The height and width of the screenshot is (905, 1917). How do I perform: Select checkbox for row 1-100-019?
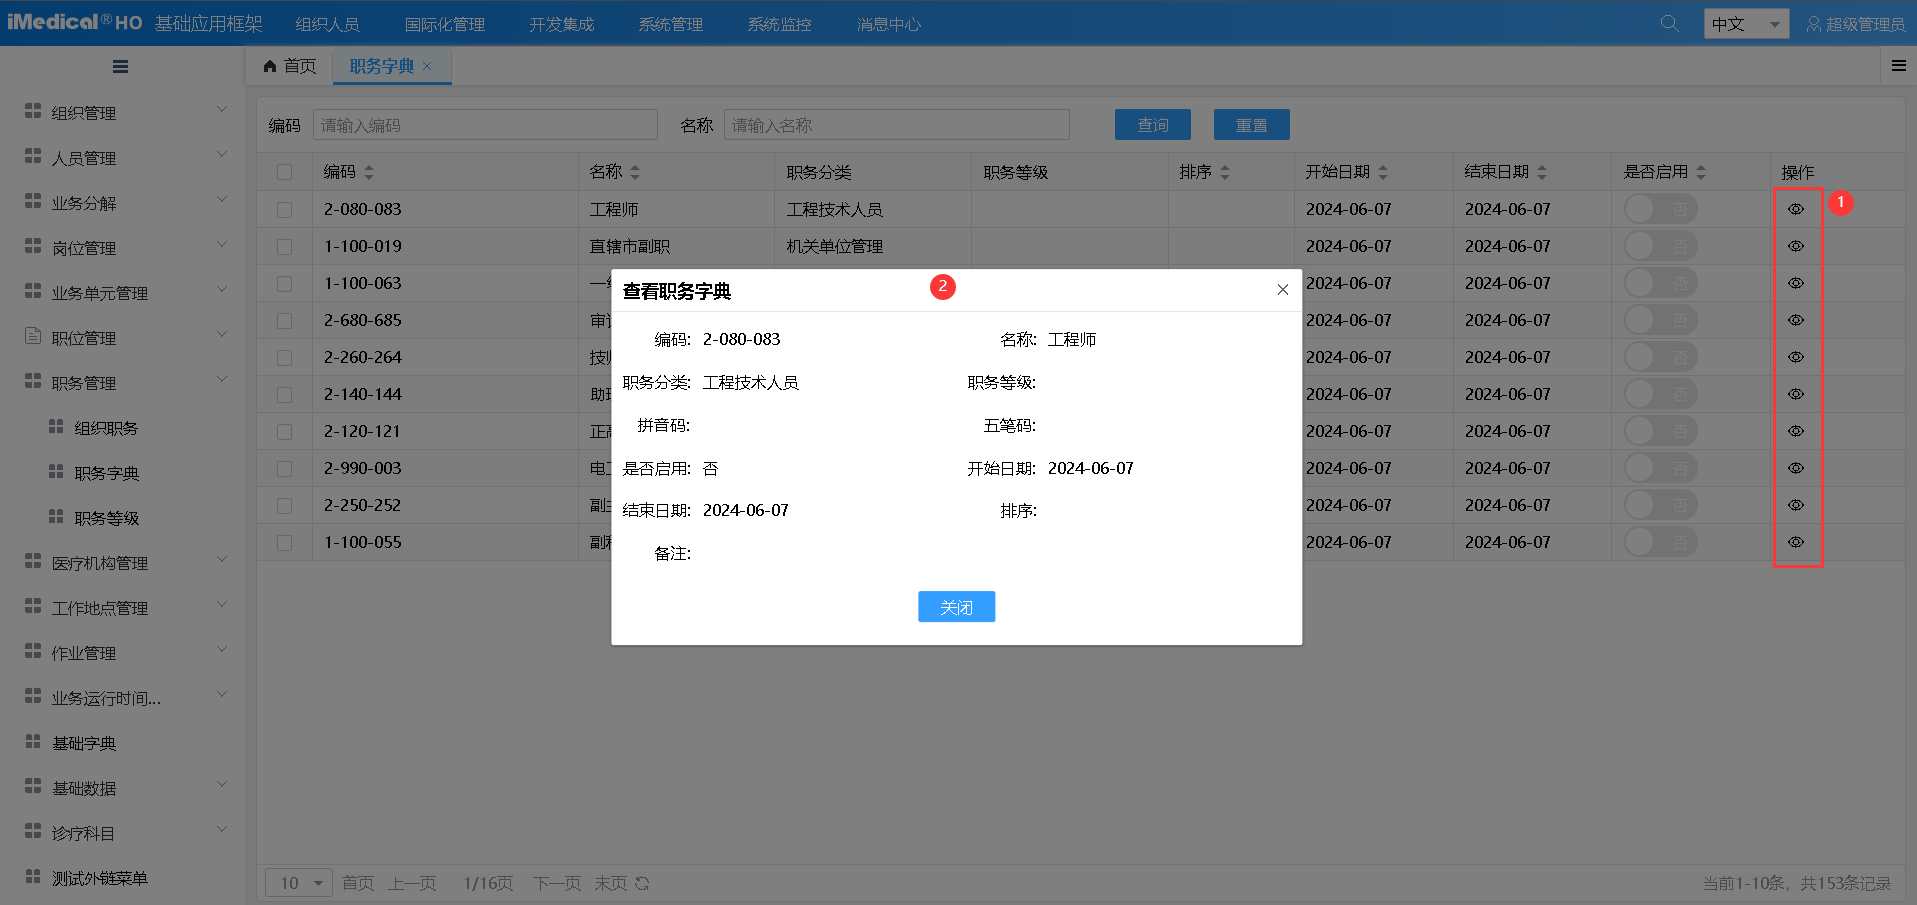click(285, 247)
